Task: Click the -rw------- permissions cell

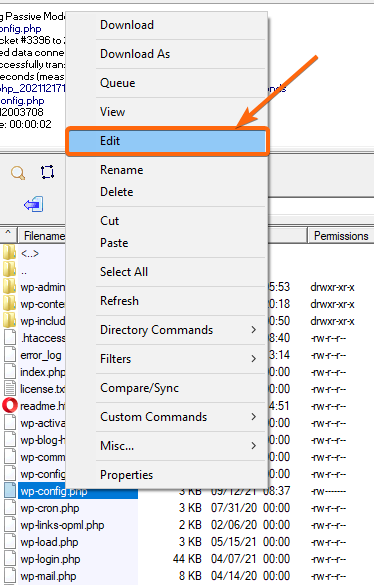Action: point(328,491)
